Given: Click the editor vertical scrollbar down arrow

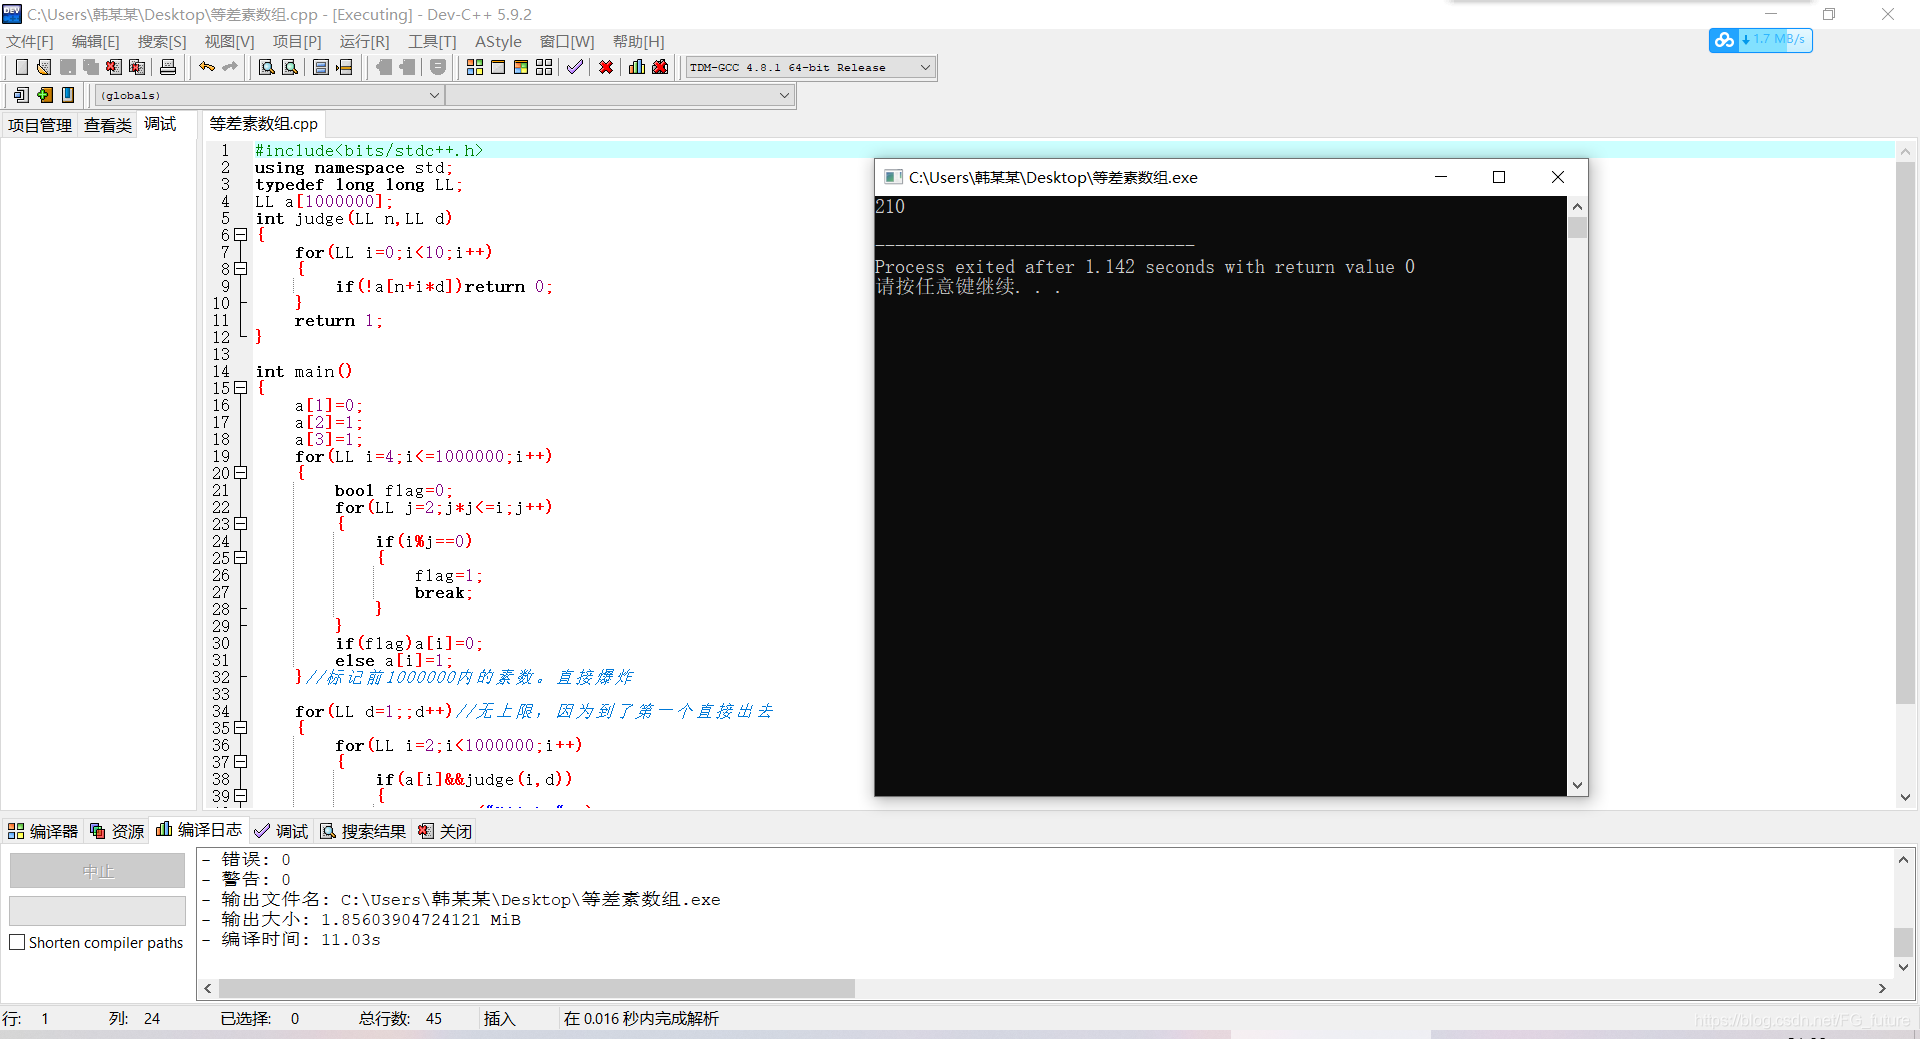Looking at the screenshot, I should pos(1905,797).
